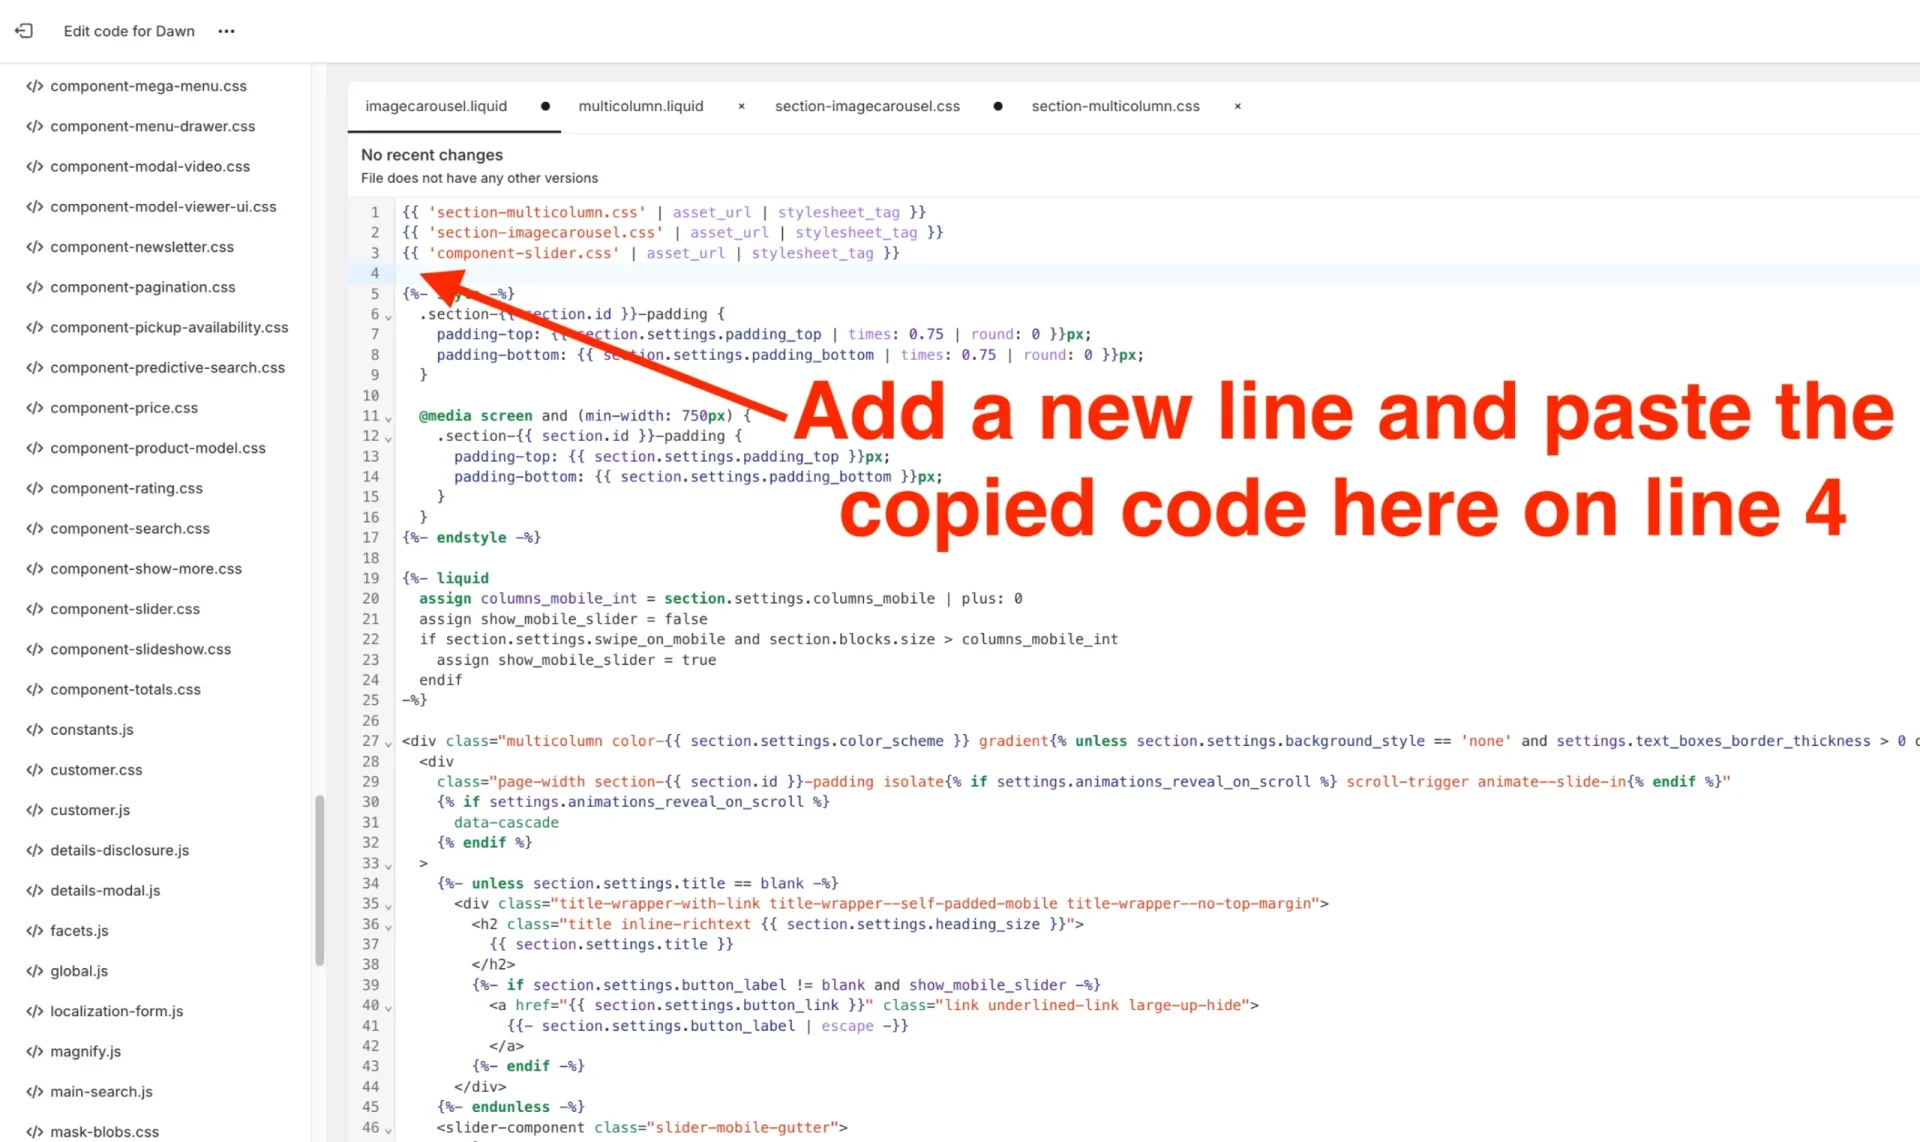The image size is (1920, 1142).
Task: Open the three-dot options menu beside Edit code
Action: (226, 31)
